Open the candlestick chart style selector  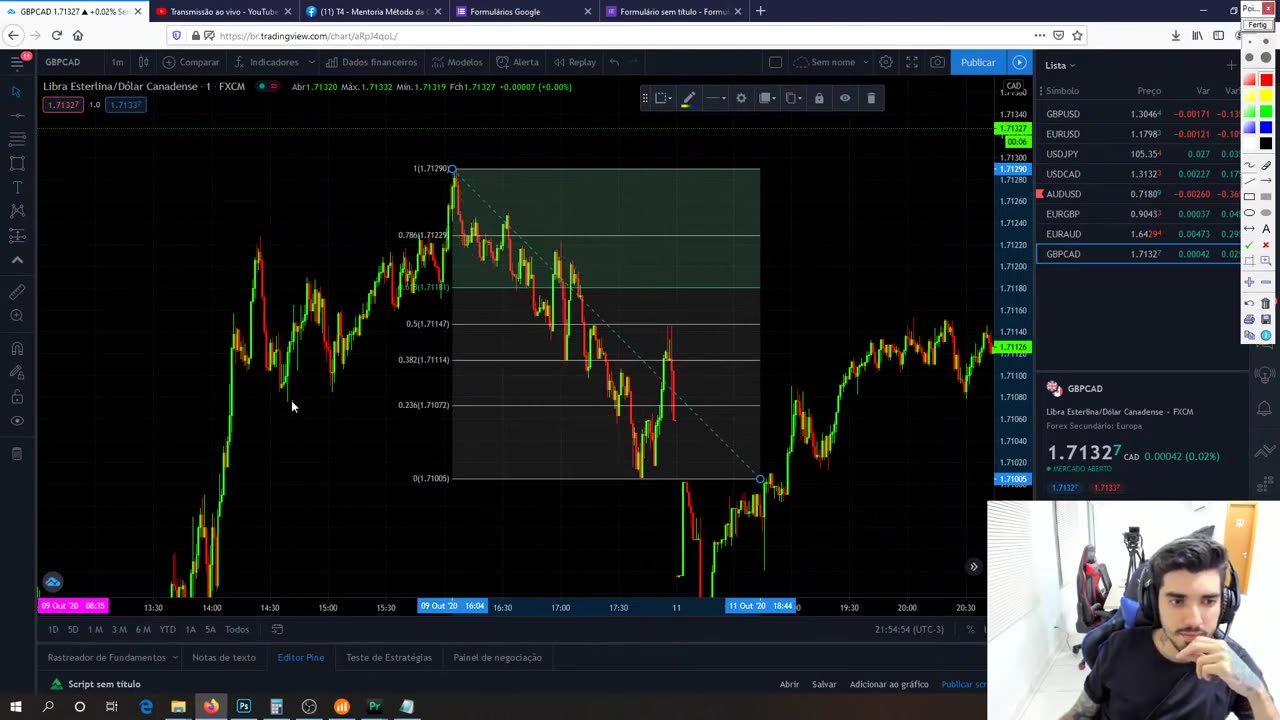click(x=143, y=62)
